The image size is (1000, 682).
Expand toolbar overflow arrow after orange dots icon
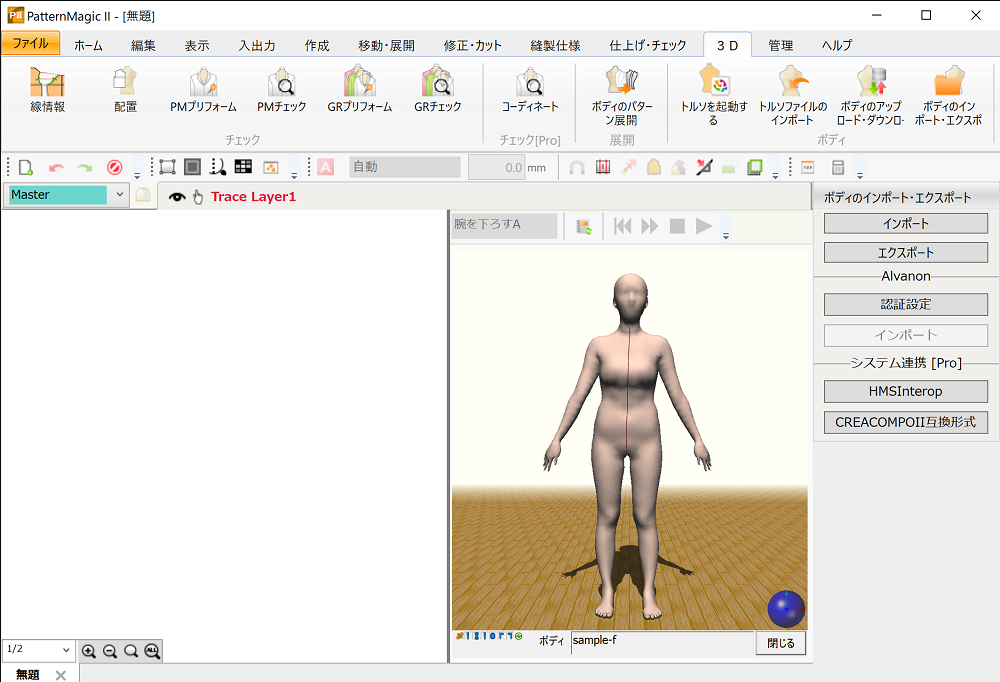coord(294,175)
